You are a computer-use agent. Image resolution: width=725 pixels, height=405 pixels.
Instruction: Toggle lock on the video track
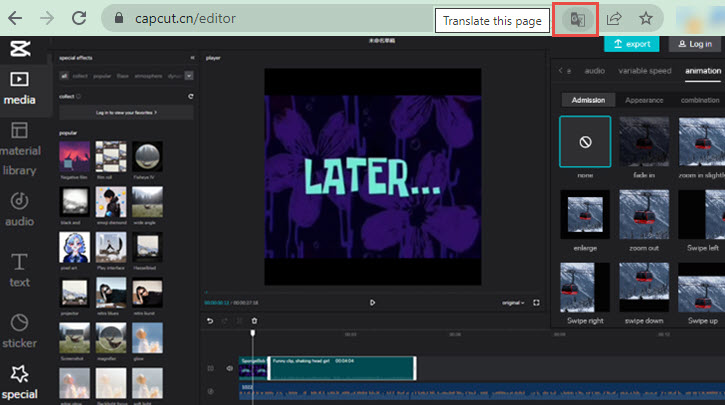(x=209, y=368)
